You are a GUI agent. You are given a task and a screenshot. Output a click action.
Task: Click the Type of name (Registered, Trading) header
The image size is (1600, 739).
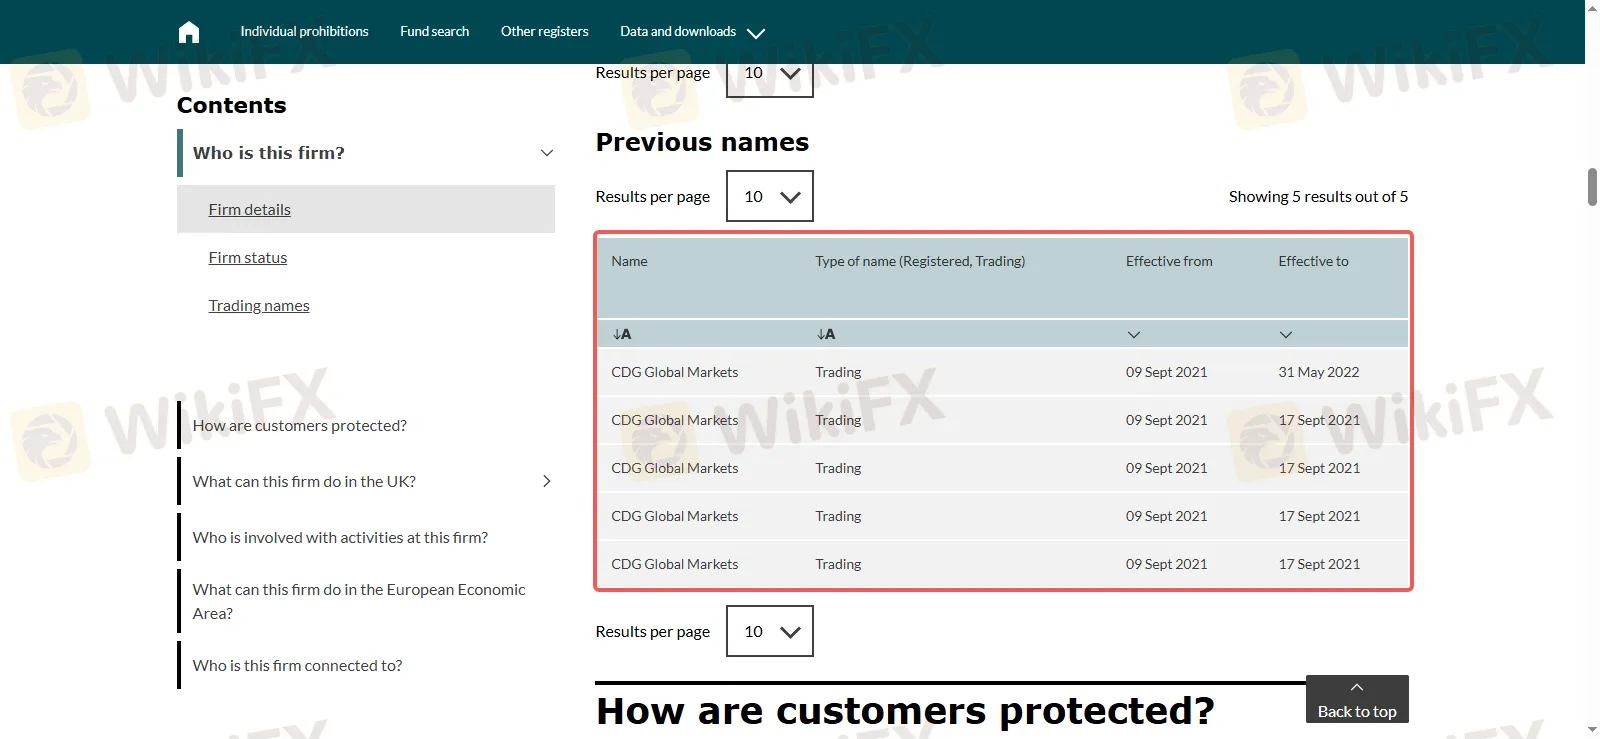point(920,261)
